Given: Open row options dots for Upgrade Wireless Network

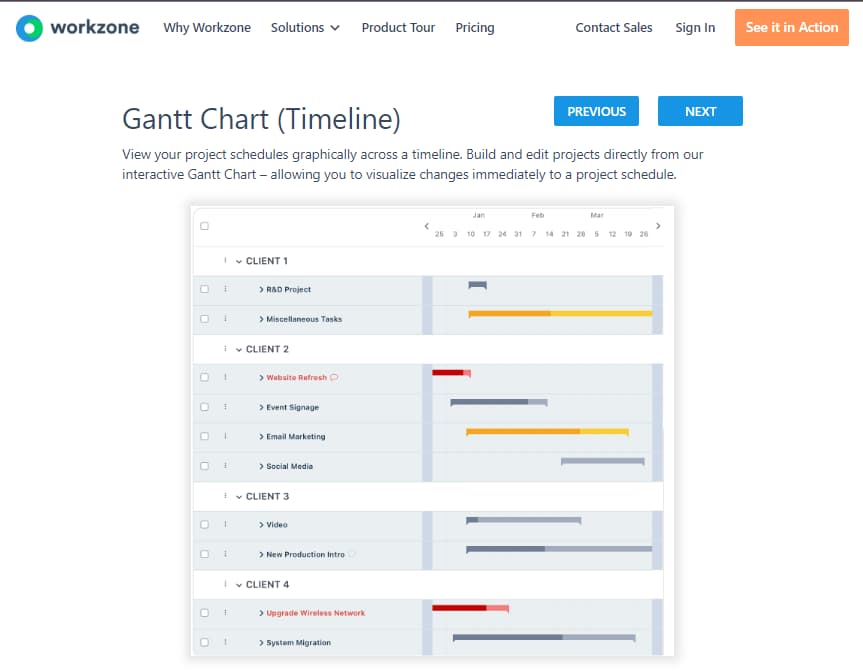Looking at the screenshot, I should [225, 613].
